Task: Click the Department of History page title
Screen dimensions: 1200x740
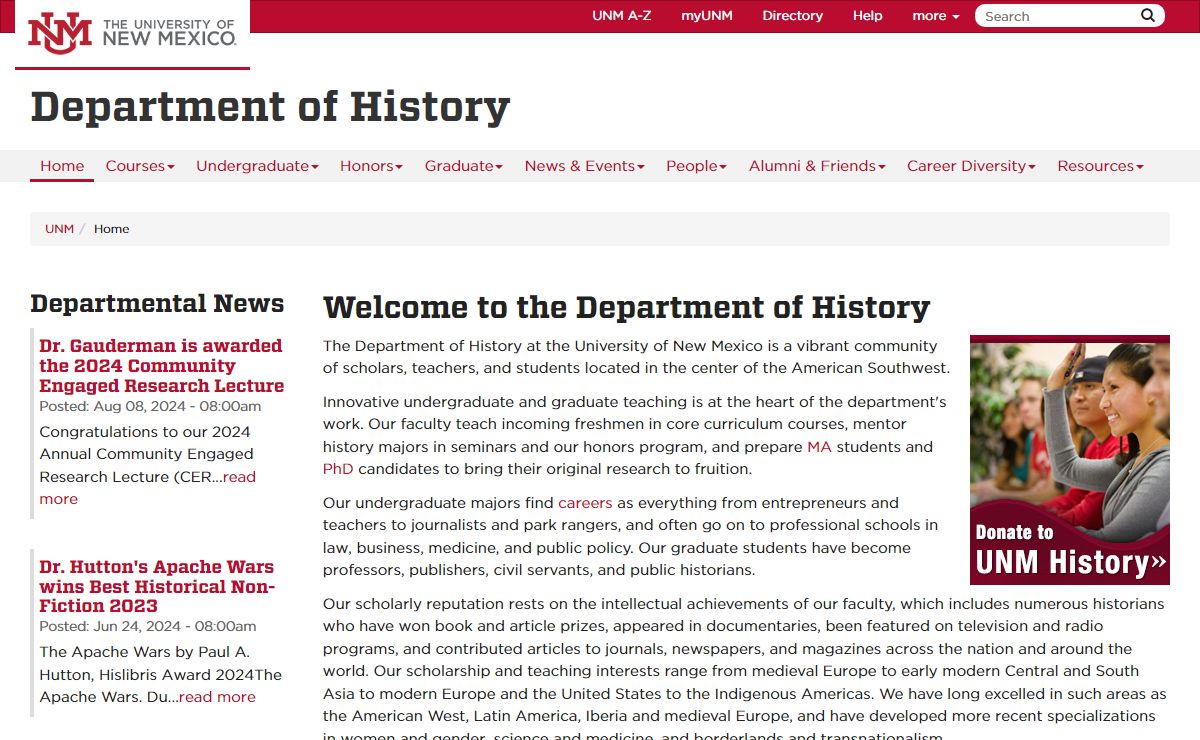Action: 270,107
